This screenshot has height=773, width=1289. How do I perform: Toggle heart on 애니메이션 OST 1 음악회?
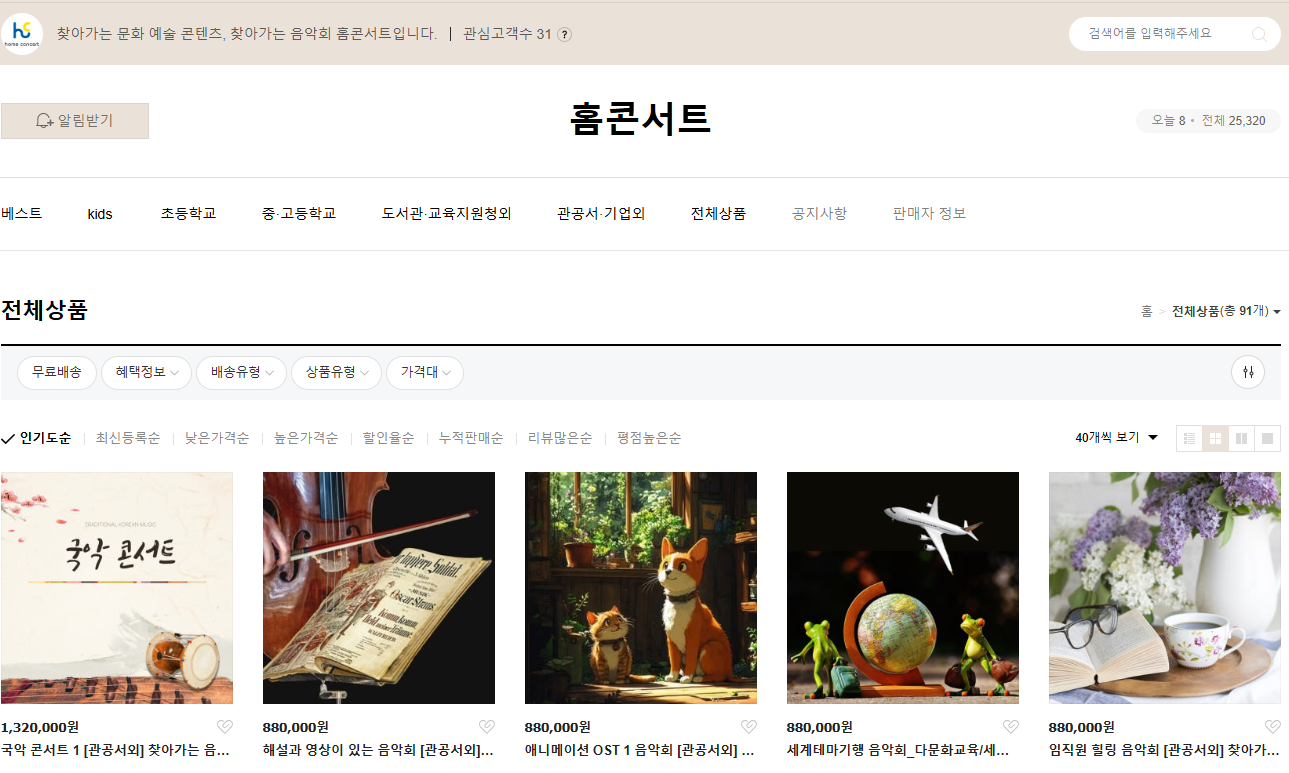coord(748,727)
